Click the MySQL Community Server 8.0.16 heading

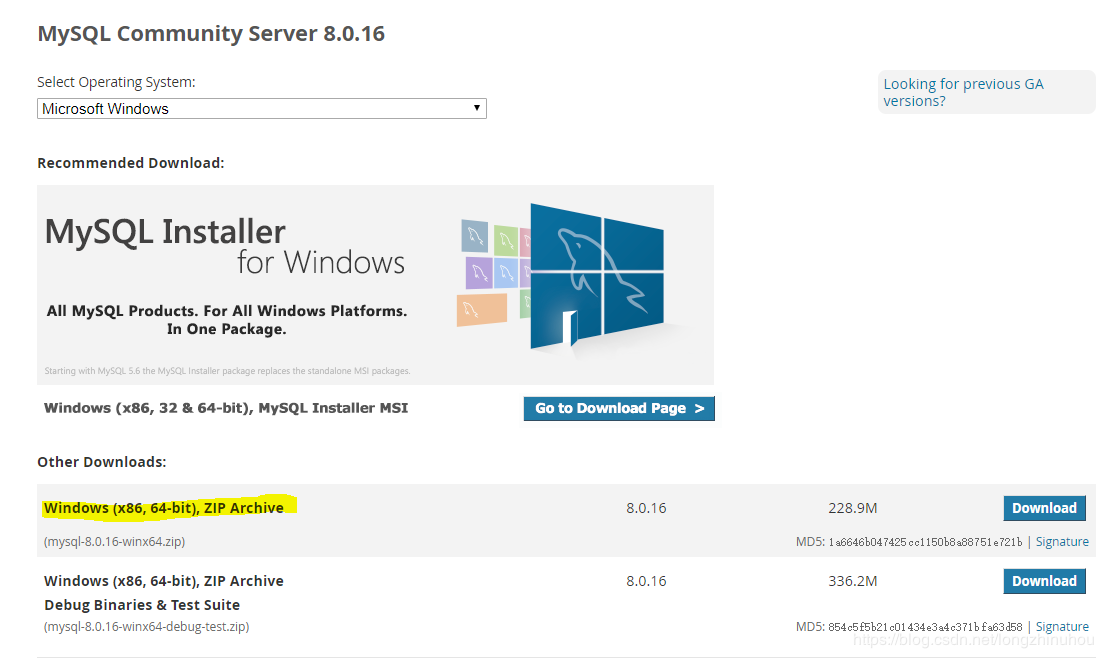click(211, 34)
